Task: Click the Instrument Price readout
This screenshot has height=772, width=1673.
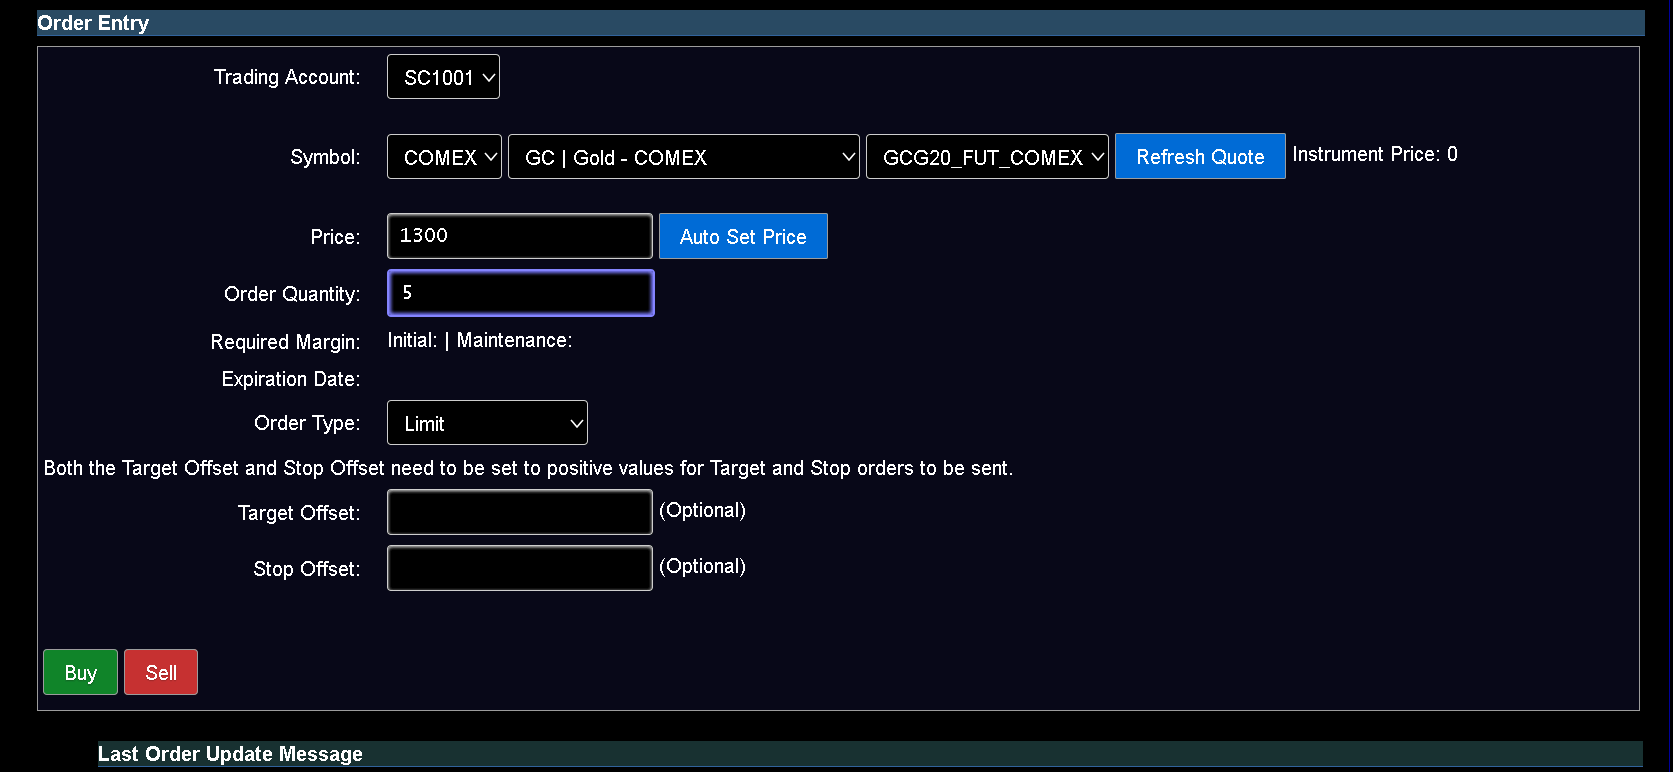Action: [1375, 154]
